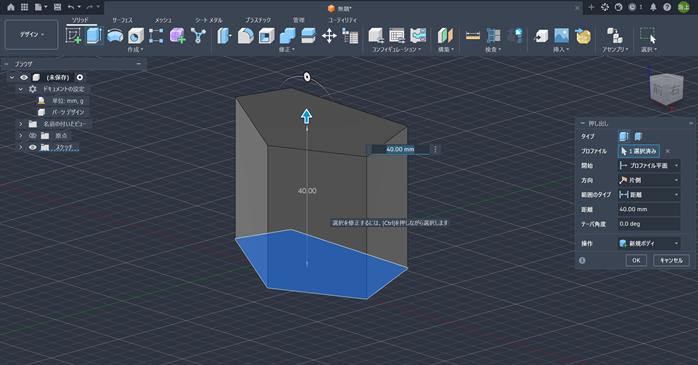The image size is (698, 365).
Task: Expand the スケッチ folder
Action: click(20, 147)
